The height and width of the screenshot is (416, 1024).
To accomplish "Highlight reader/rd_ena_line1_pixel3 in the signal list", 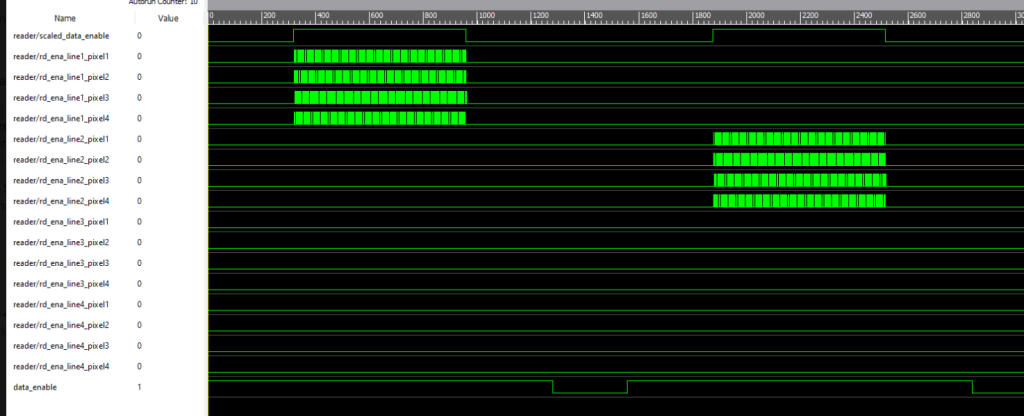I will [x=61, y=97].
